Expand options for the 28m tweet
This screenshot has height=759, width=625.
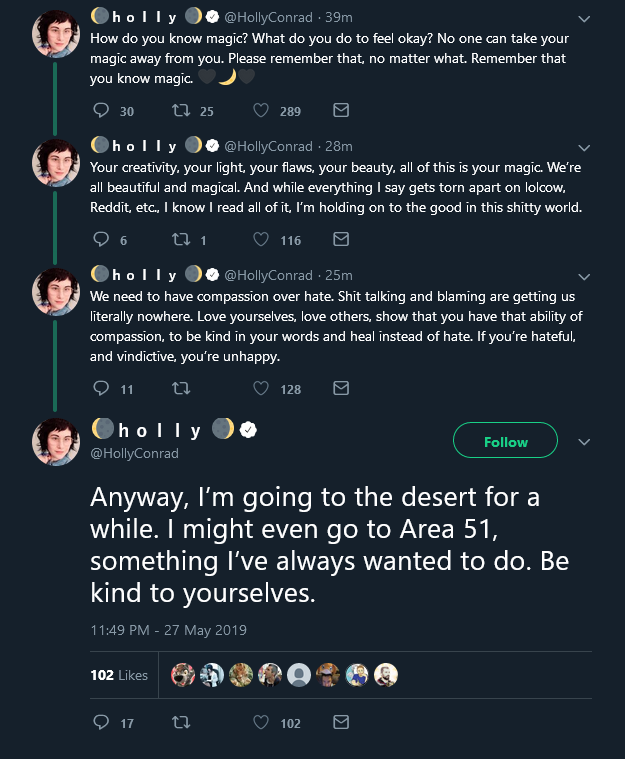tap(584, 148)
